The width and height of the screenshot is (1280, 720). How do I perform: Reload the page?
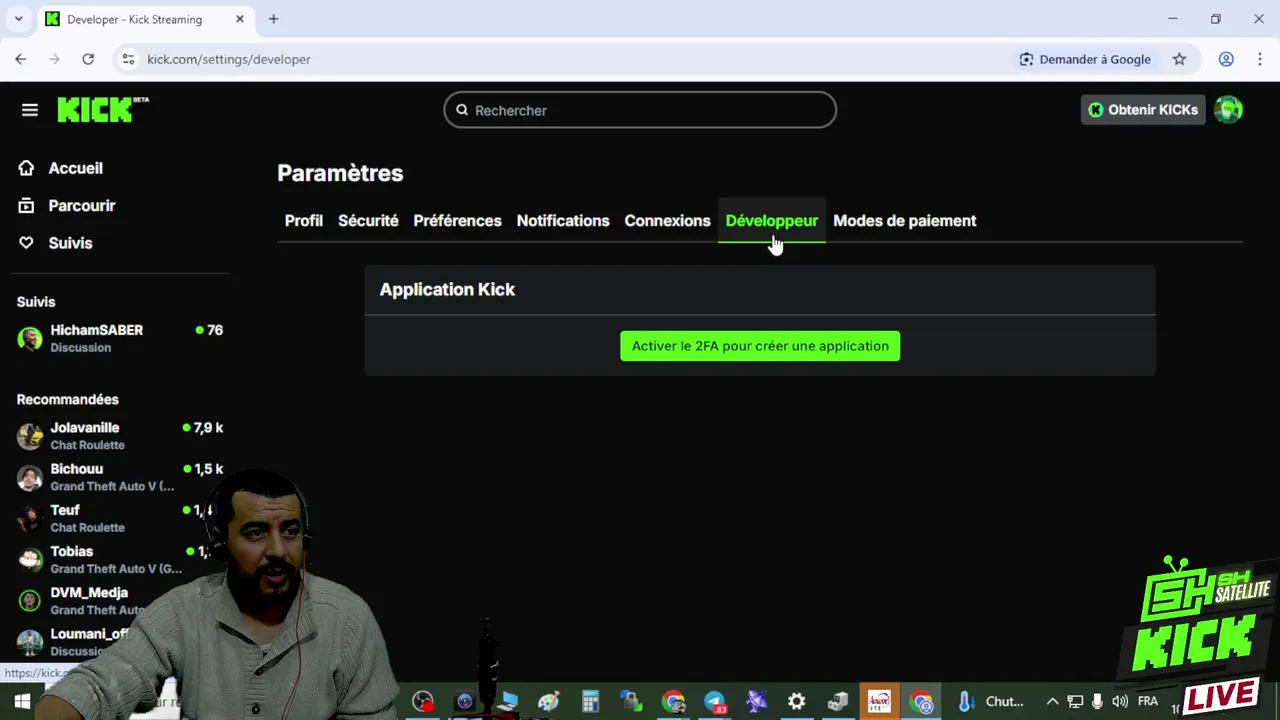point(88,59)
